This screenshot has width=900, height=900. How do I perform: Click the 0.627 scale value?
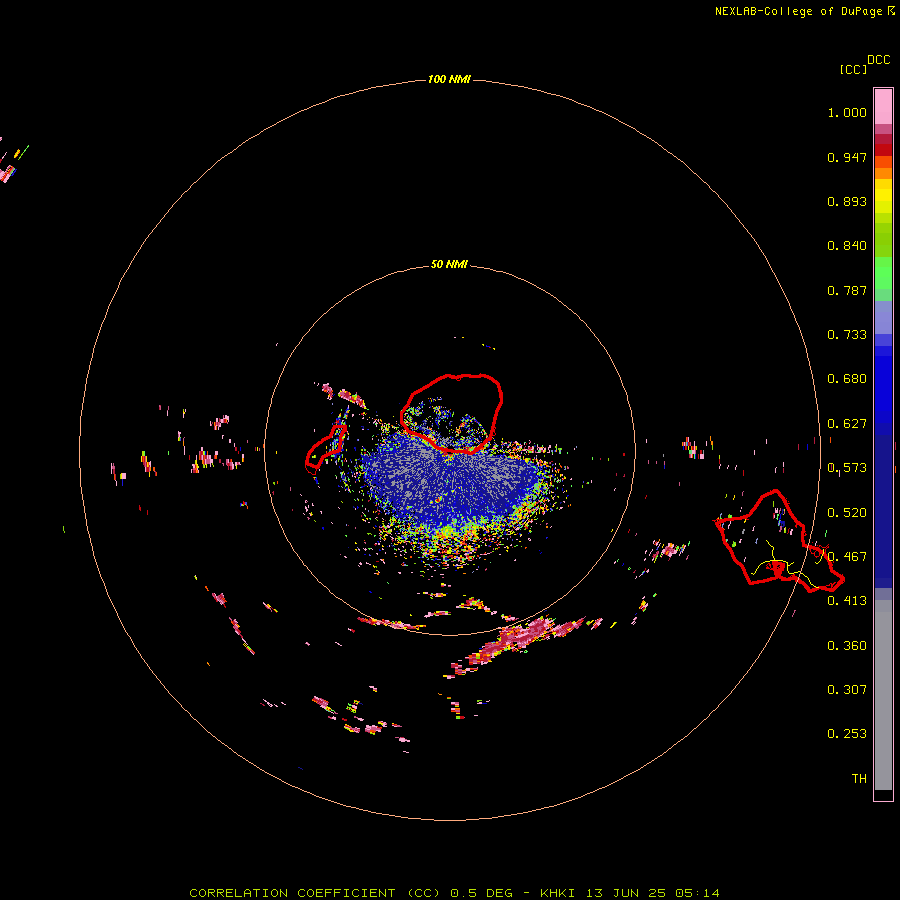(847, 424)
